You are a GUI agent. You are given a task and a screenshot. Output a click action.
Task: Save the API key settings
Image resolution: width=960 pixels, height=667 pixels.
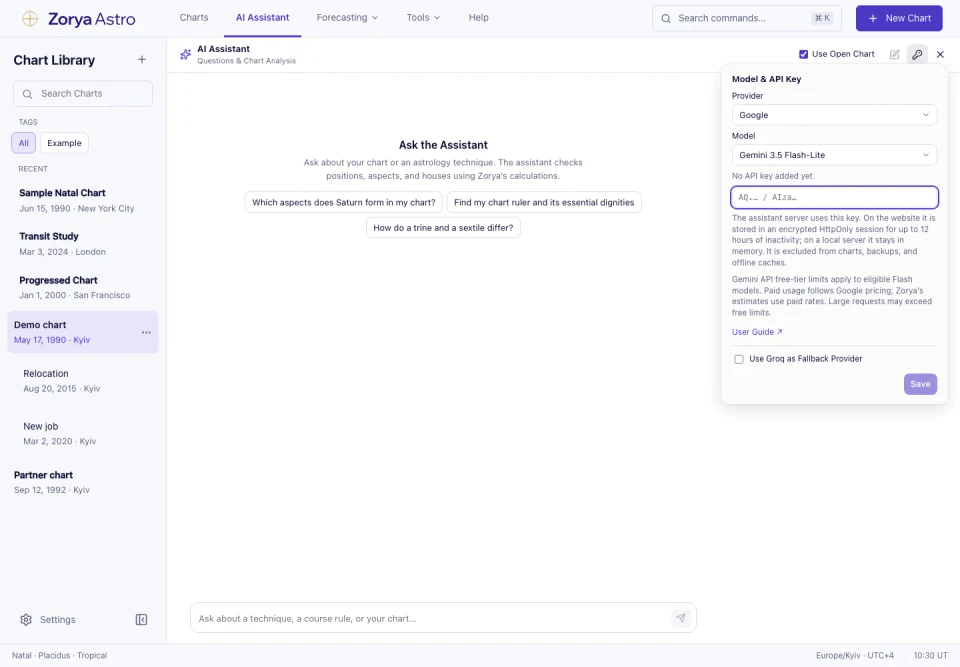click(920, 384)
